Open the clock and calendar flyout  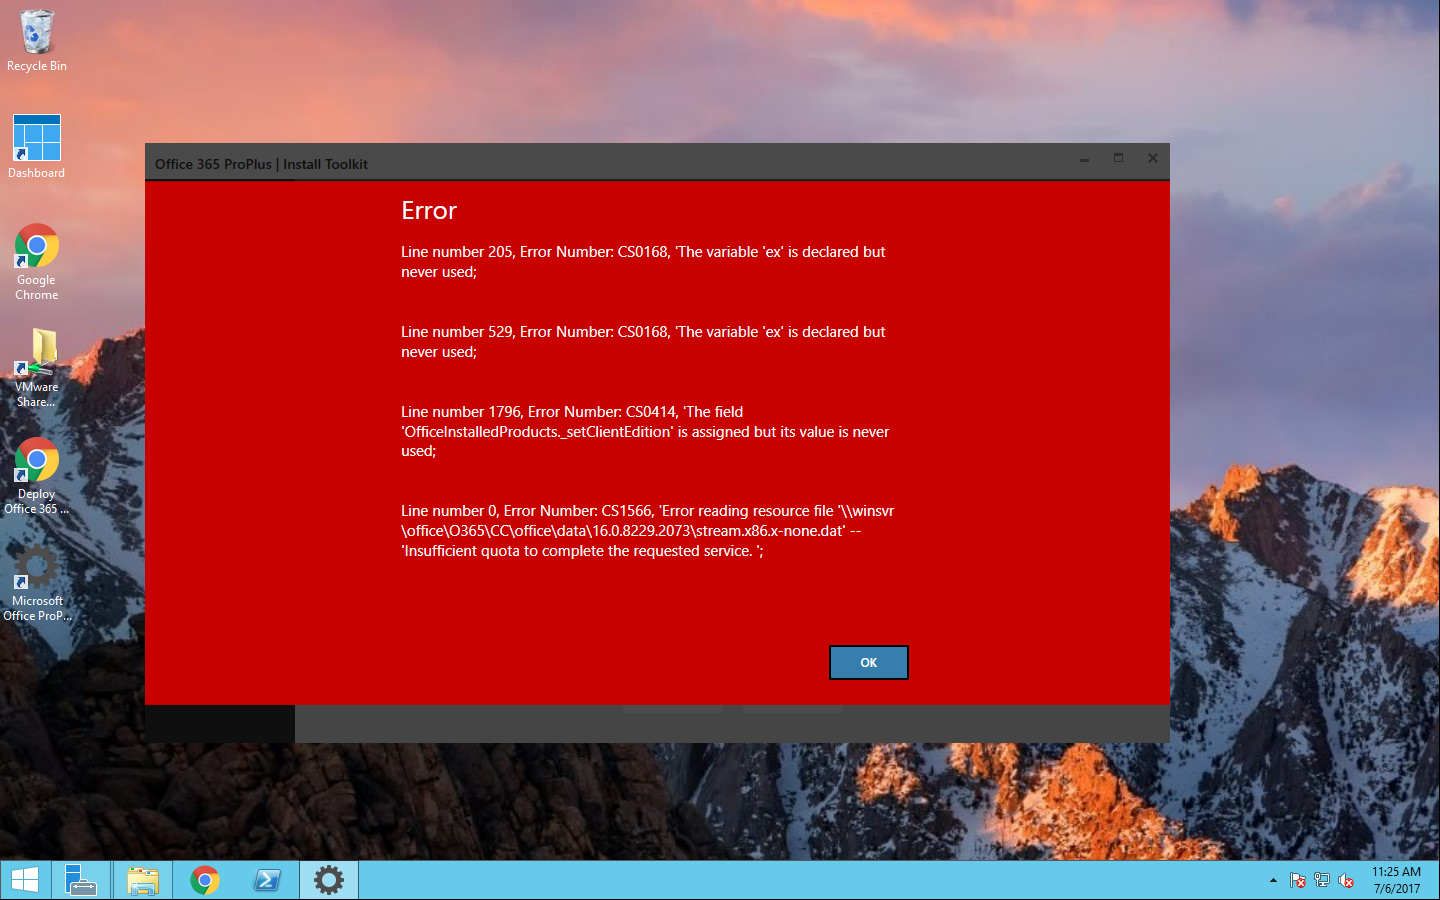(x=1397, y=880)
